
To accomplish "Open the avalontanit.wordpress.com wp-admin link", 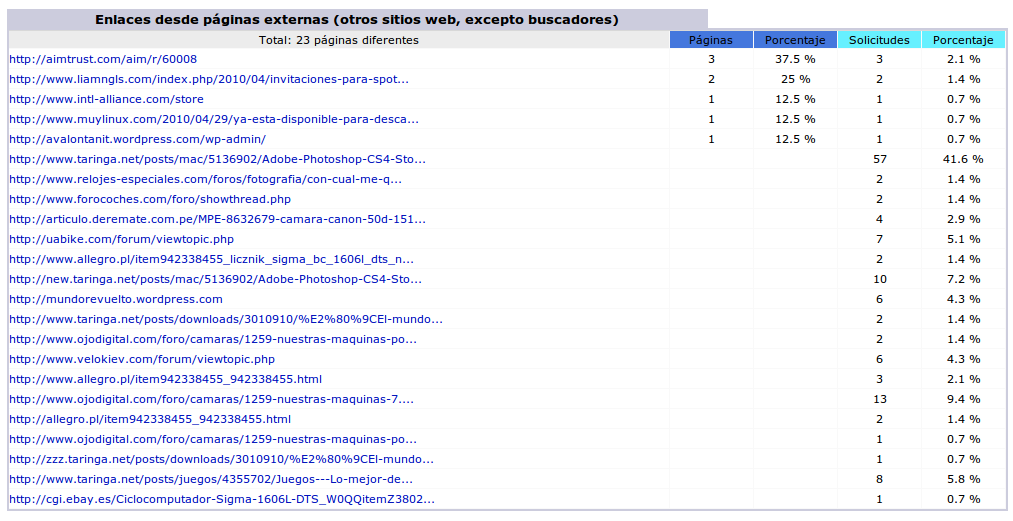I will (x=137, y=139).
